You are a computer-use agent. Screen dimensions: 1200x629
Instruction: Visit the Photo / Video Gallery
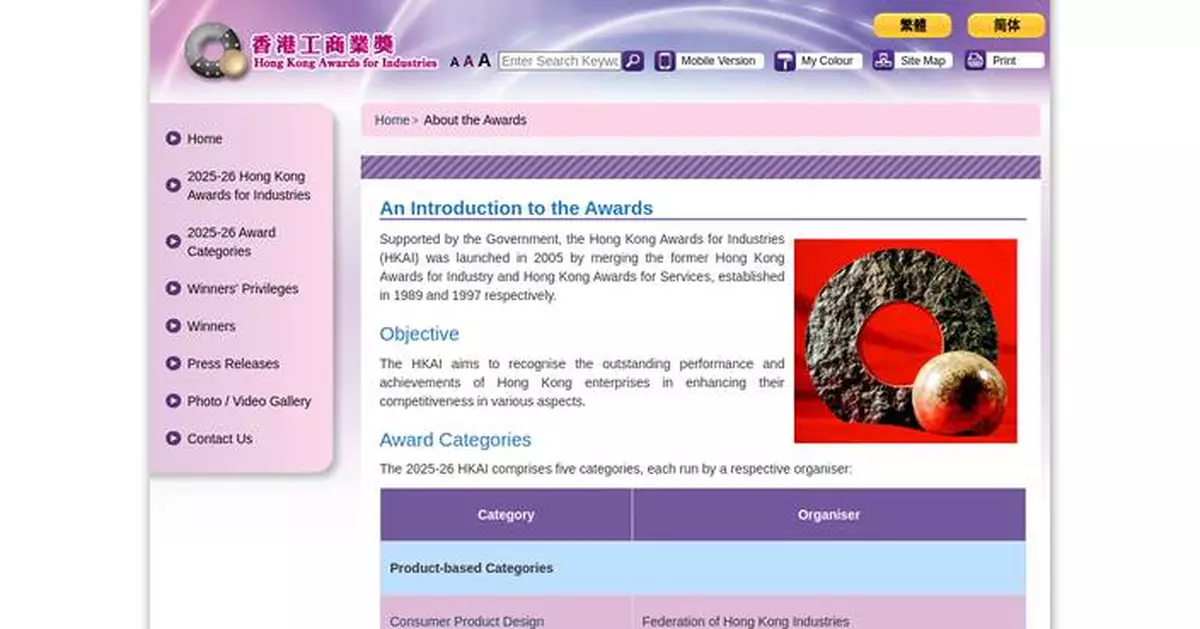click(x=249, y=401)
